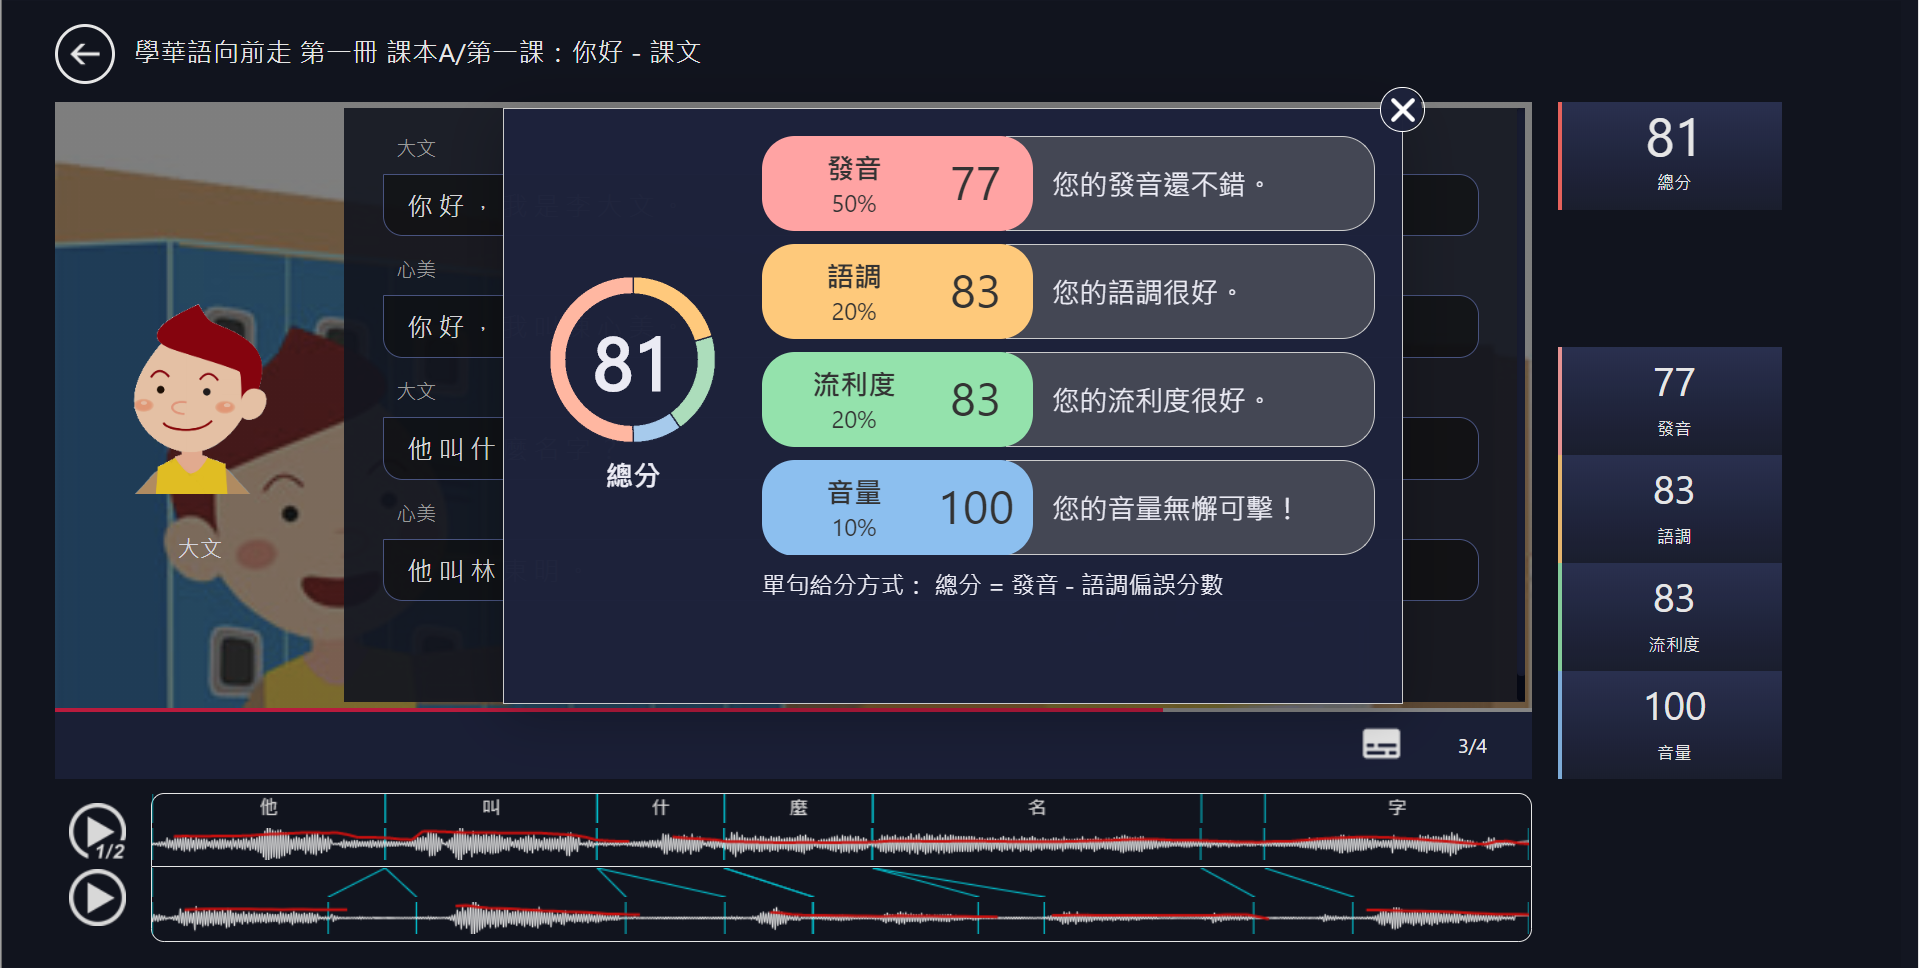Select the 100 音量 sidebar tile

pyautogui.click(x=1671, y=725)
